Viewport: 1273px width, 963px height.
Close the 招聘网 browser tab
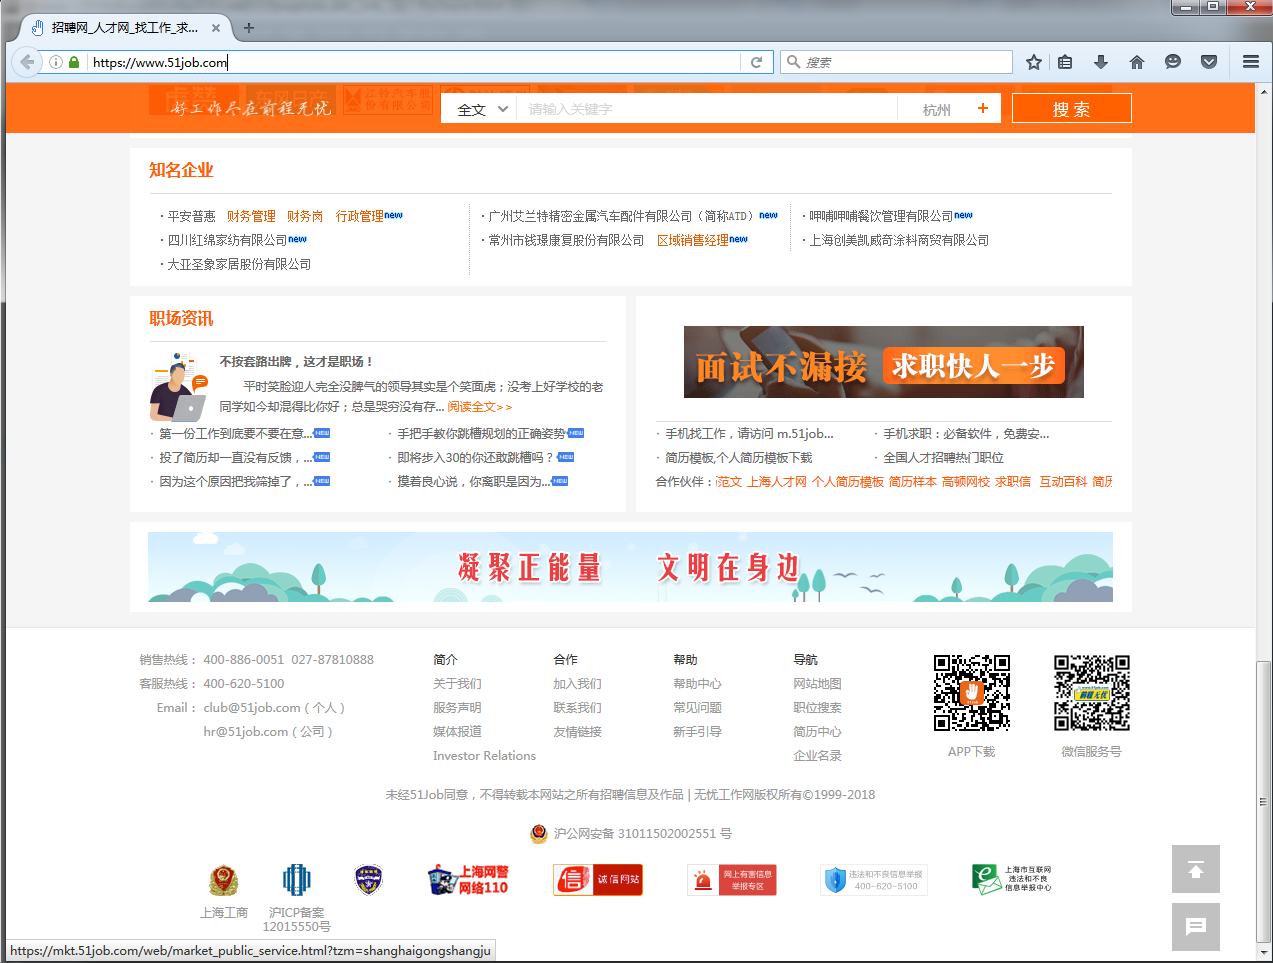pos(216,28)
